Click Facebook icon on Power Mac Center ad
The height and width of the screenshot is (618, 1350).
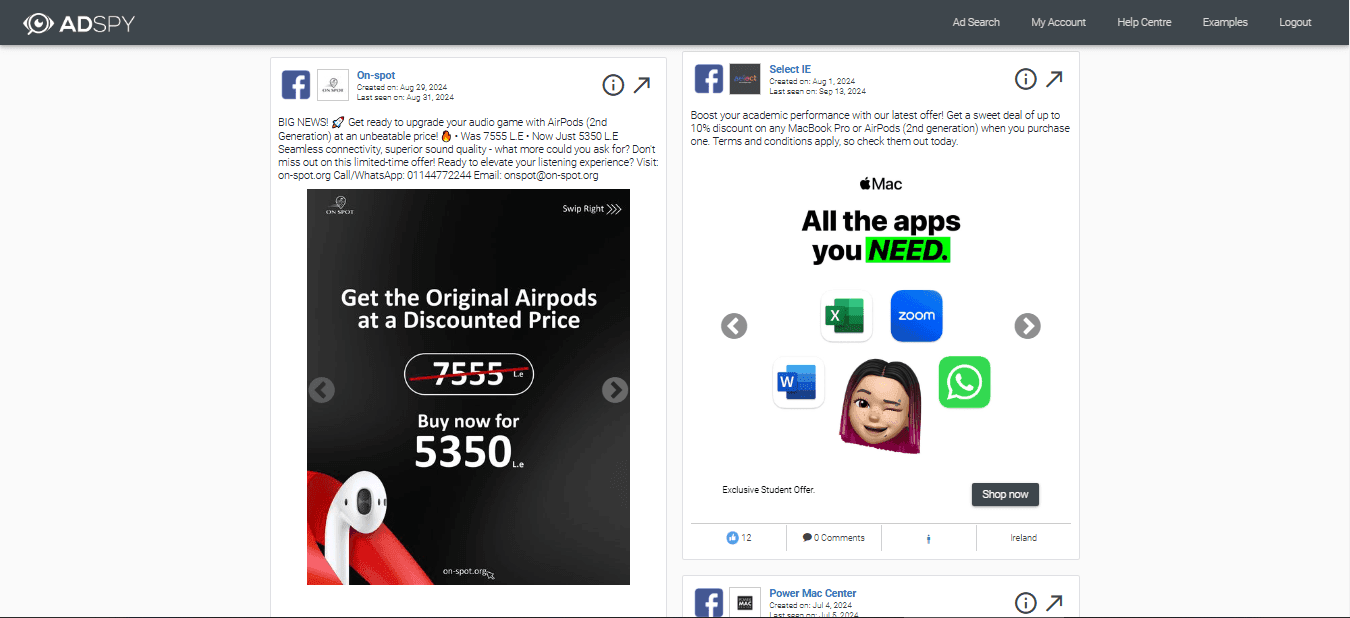tap(709, 603)
